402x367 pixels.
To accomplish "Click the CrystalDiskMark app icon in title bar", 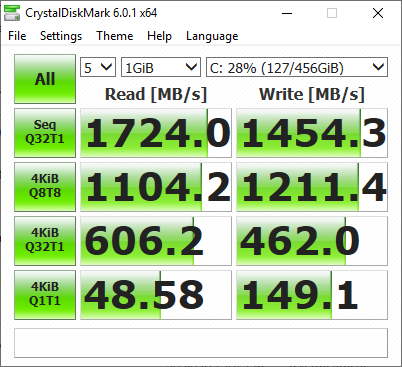I will (x=12, y=13).
